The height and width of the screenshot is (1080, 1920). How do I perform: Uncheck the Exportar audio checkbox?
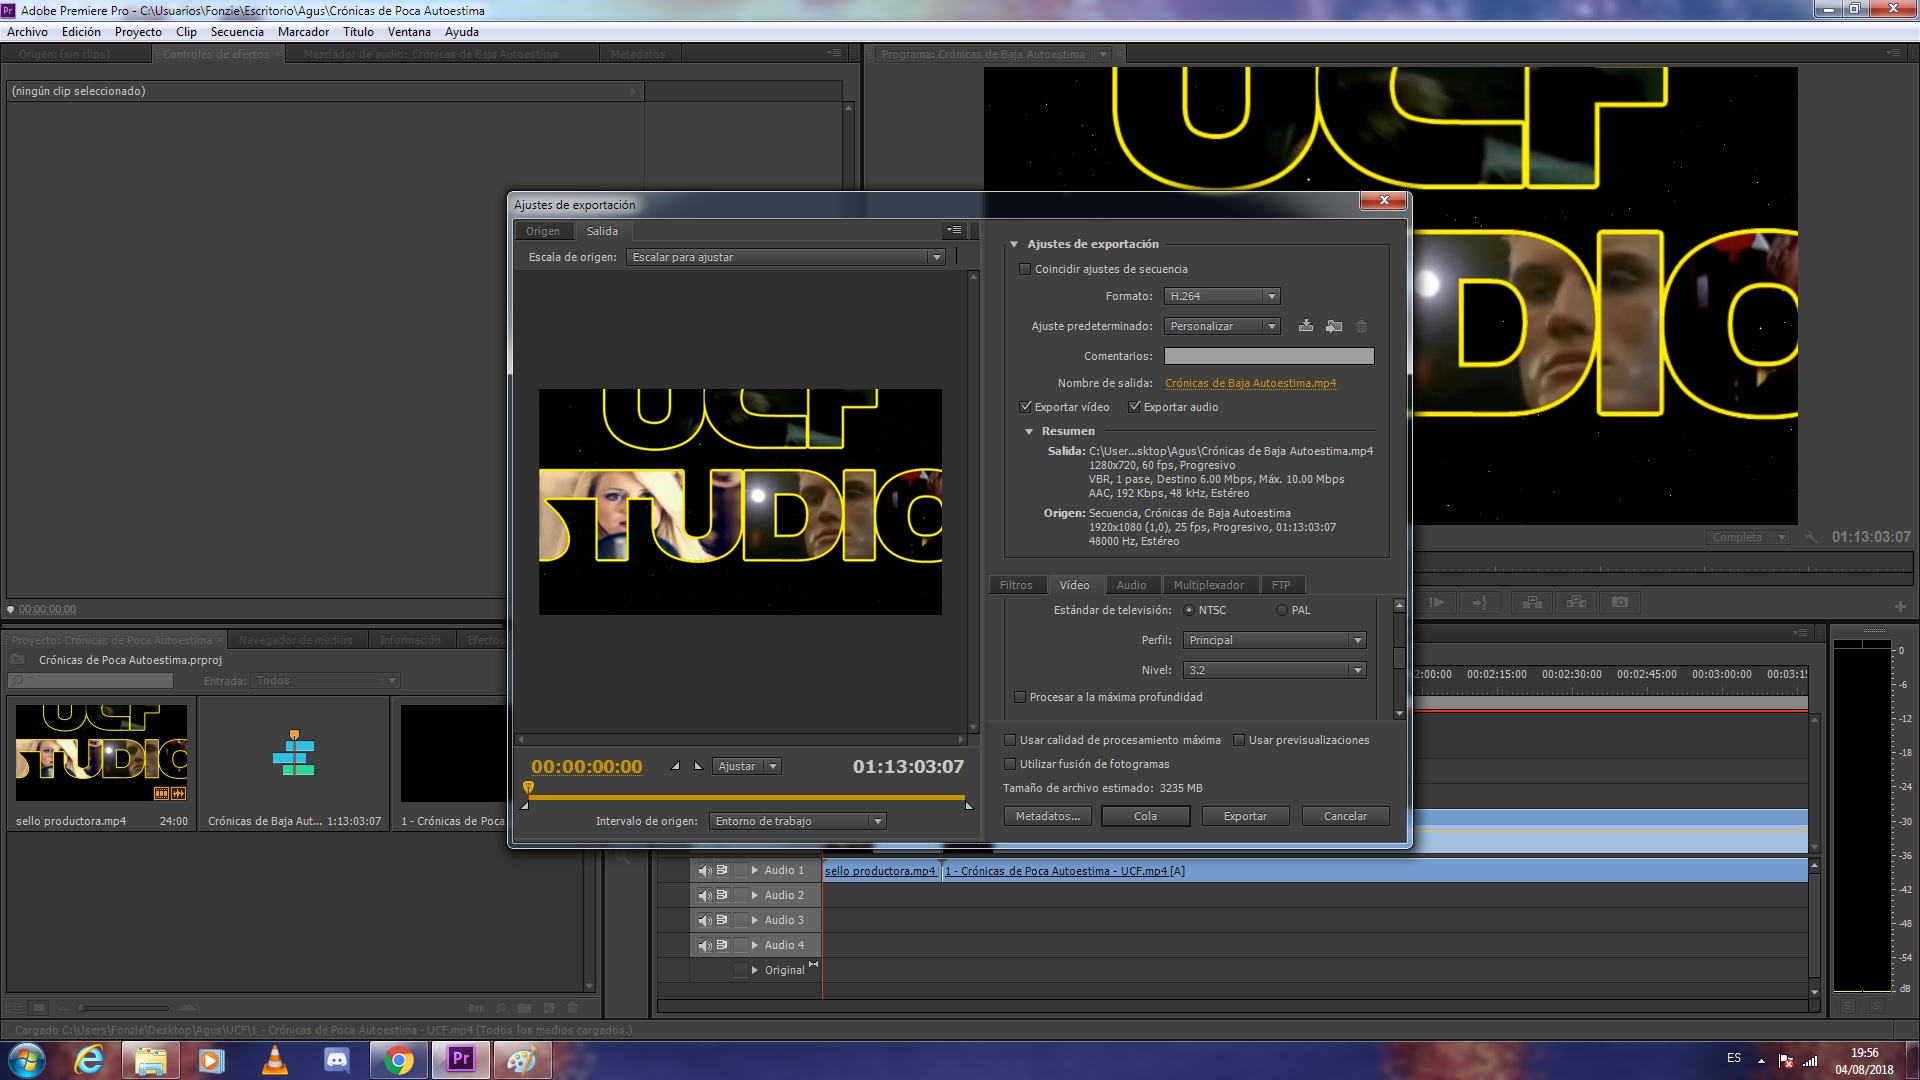1134,407
